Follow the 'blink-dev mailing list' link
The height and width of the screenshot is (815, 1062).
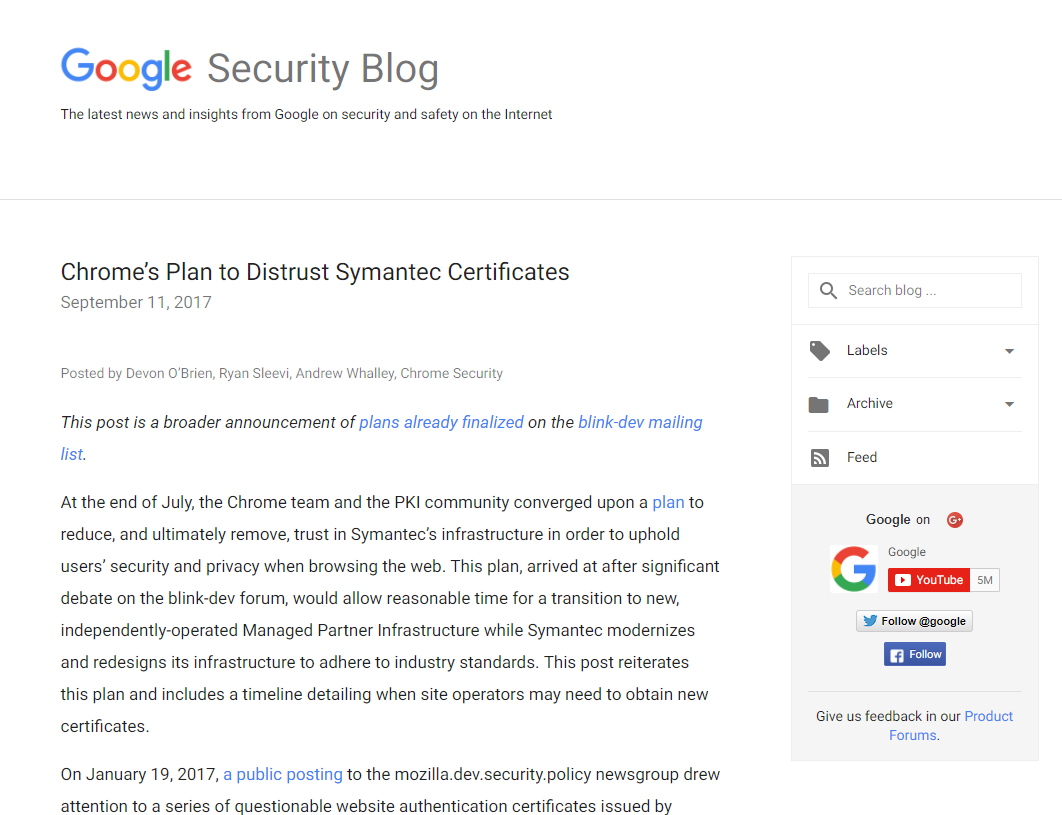coord(640,422)
